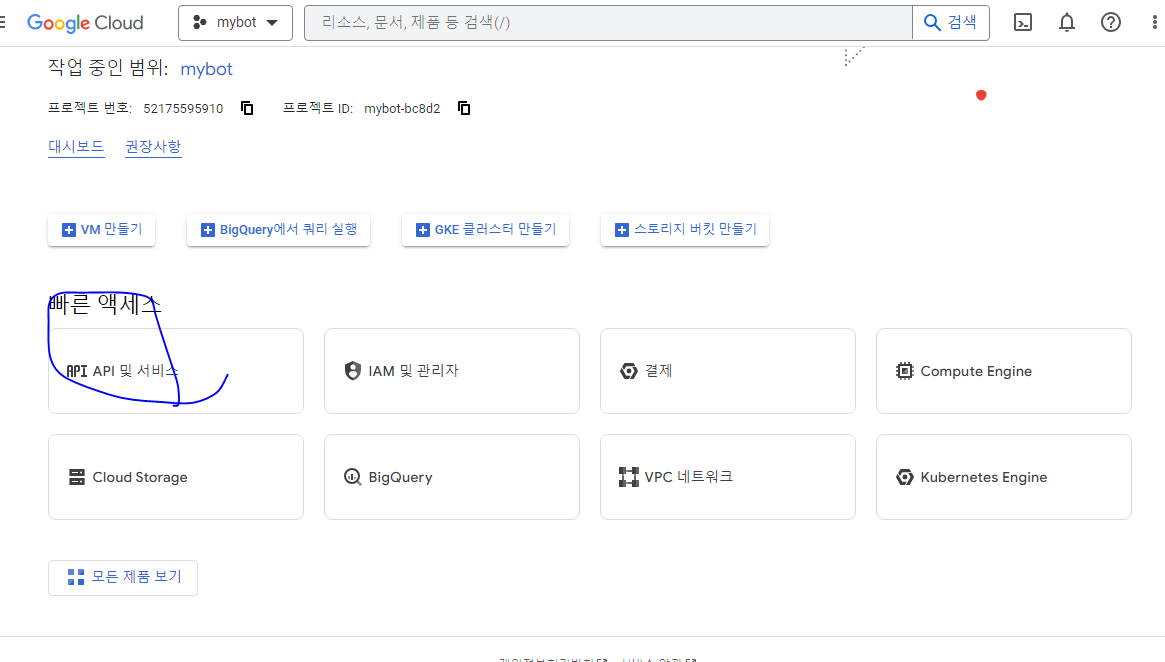Screen dimensions: 1165x662
Task: Open the mybot scope link
Action: [x=207, y=69]
